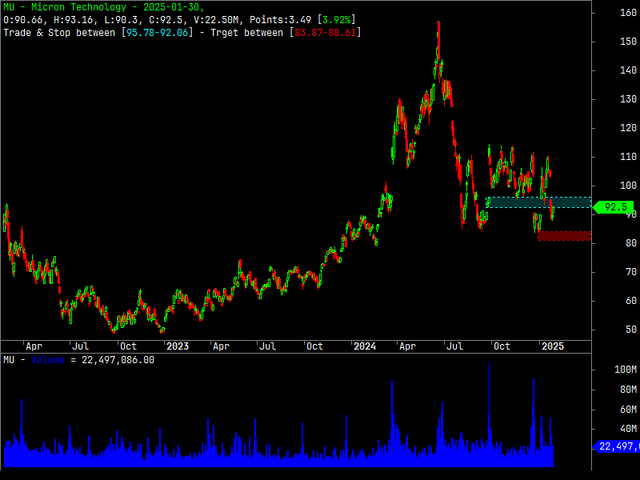Screen dimensions: 640x480
Task: Click the OHLC data line with V:22.58M
Action: 180,20
